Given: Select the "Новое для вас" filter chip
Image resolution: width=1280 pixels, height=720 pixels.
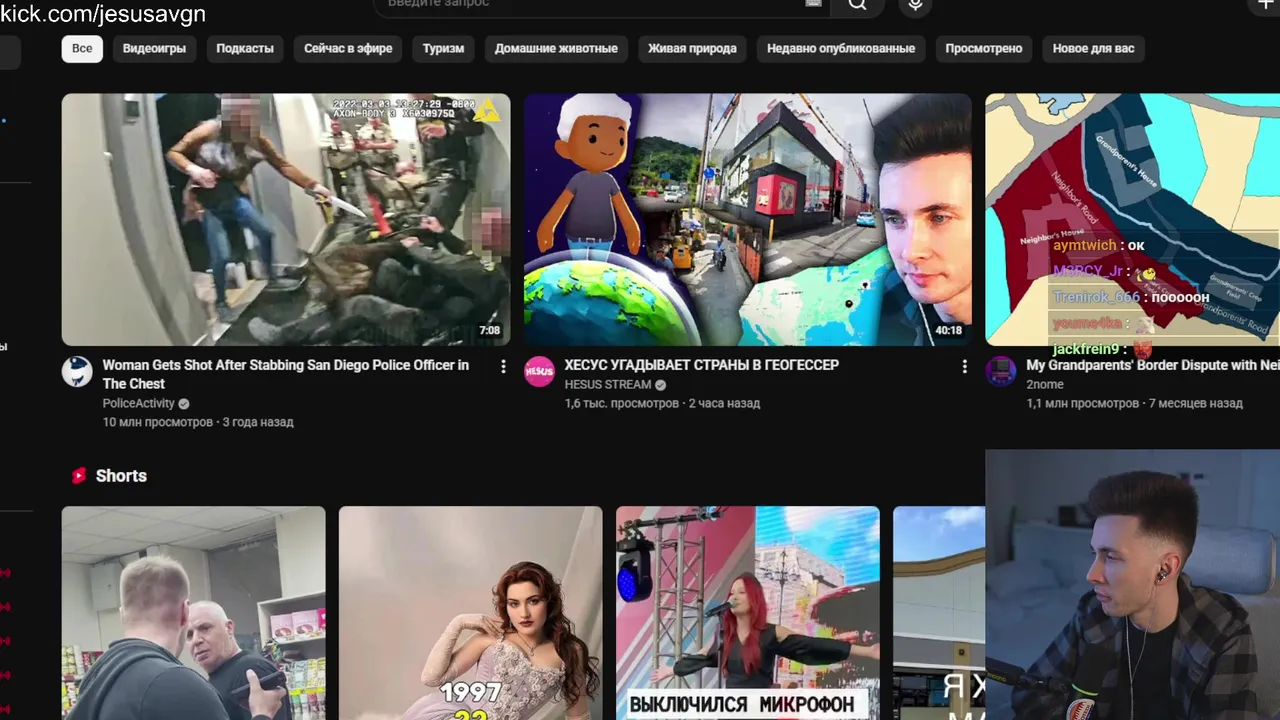Looking at the screenshot, I should coord(1093,48).
